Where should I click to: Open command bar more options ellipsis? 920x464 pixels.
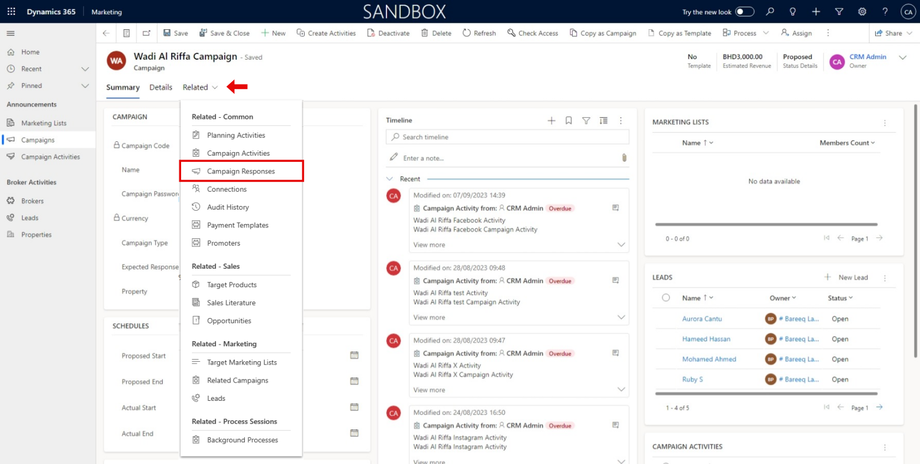click(x=828, y=33)
